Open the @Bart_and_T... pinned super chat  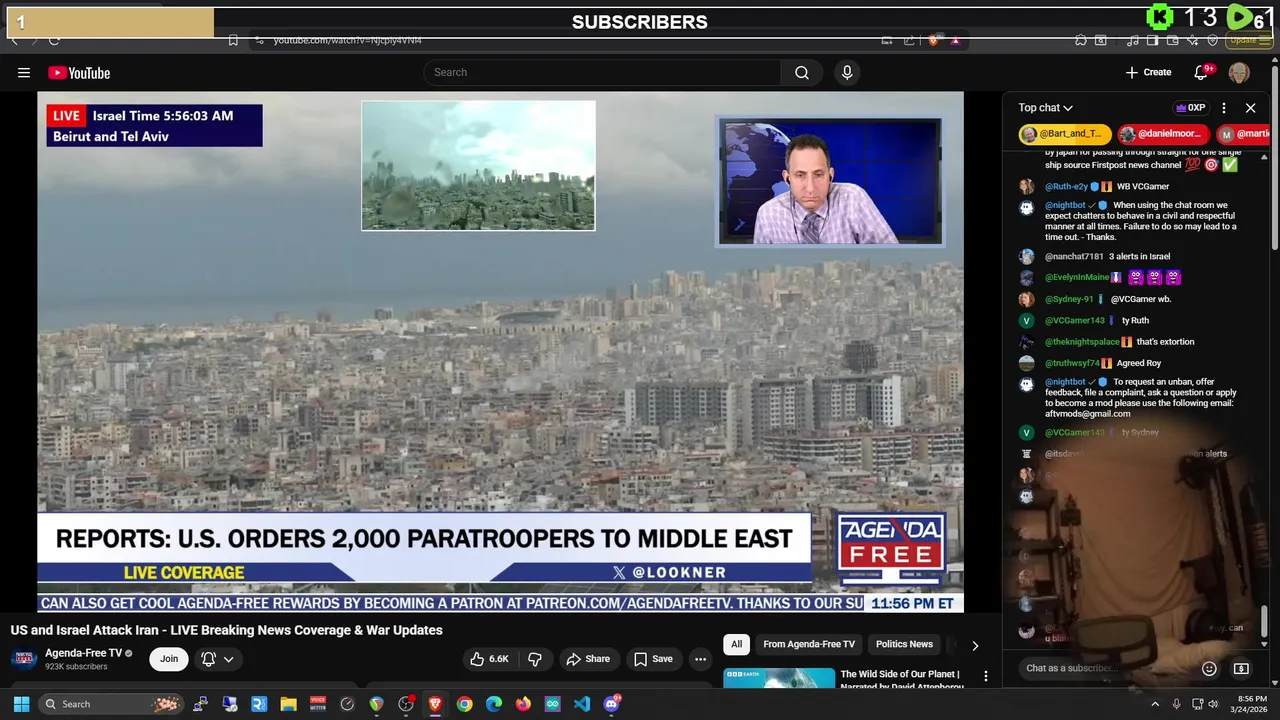(x=1065, y=134)
